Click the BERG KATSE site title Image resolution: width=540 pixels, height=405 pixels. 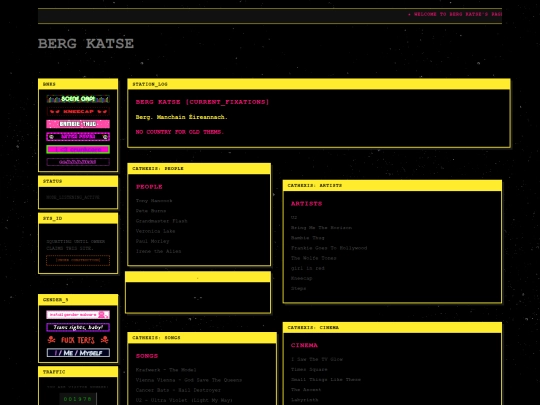click(x=86, y=44)
